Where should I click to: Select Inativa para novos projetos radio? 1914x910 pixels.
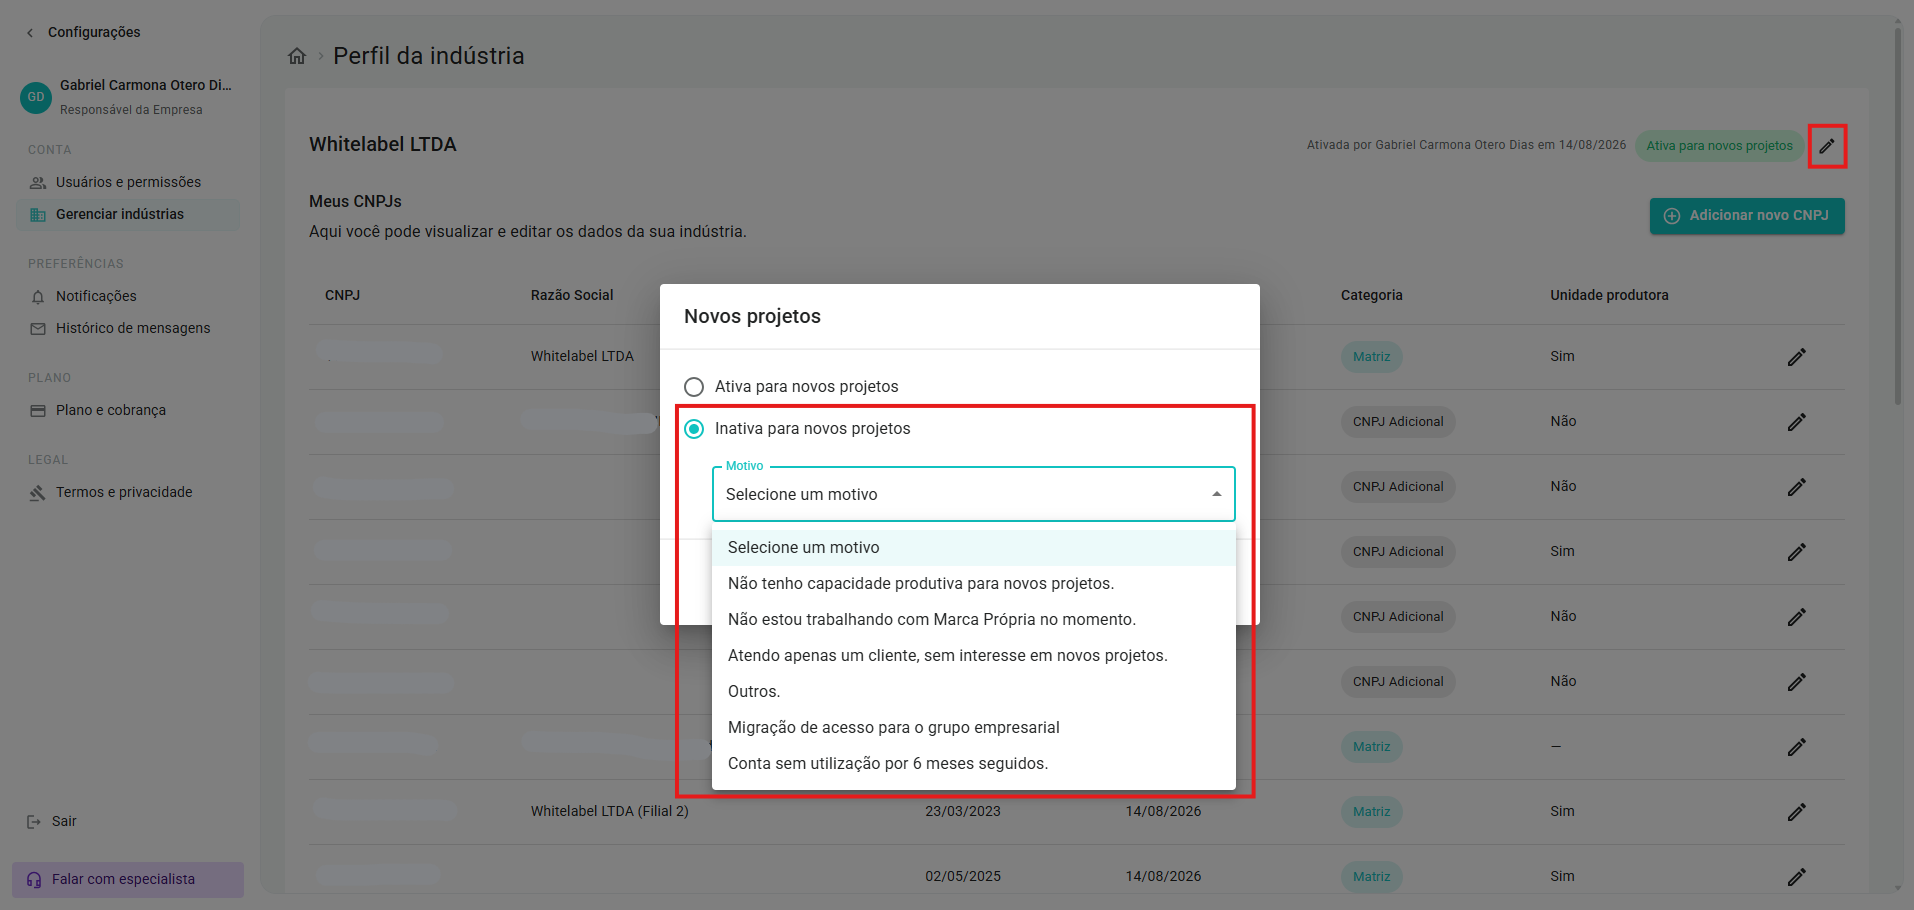tap(694, 429)
